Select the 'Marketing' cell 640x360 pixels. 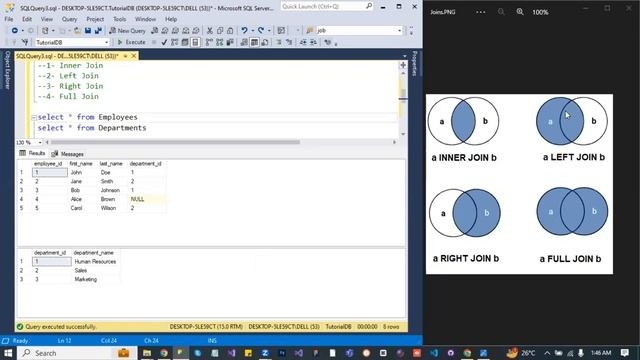pos(95,280)
